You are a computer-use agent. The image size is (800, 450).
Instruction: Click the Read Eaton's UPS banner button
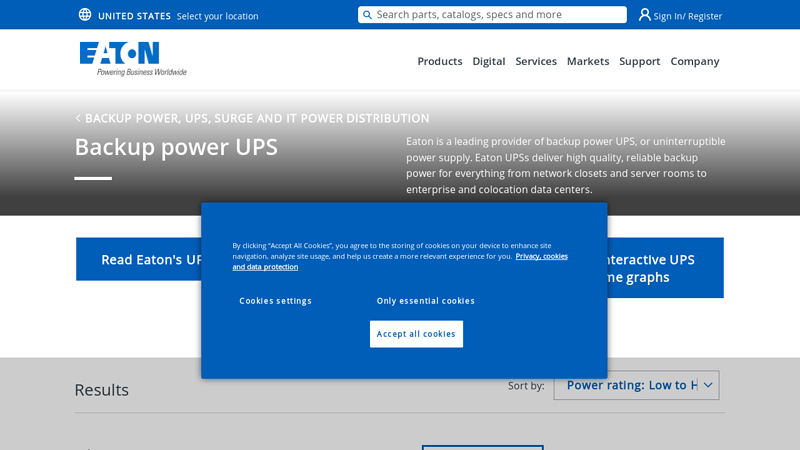click(x=139, y=259)
